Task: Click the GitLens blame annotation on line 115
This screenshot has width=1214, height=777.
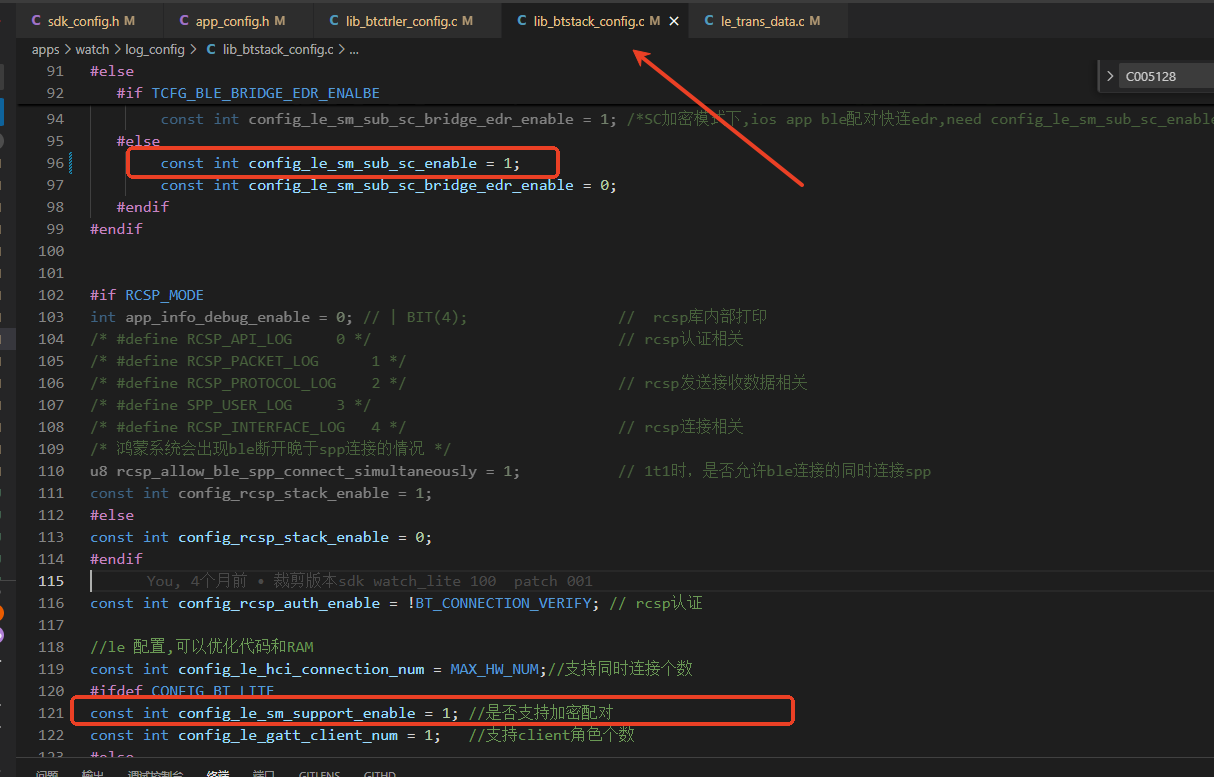Action: (x=369, y=581)
